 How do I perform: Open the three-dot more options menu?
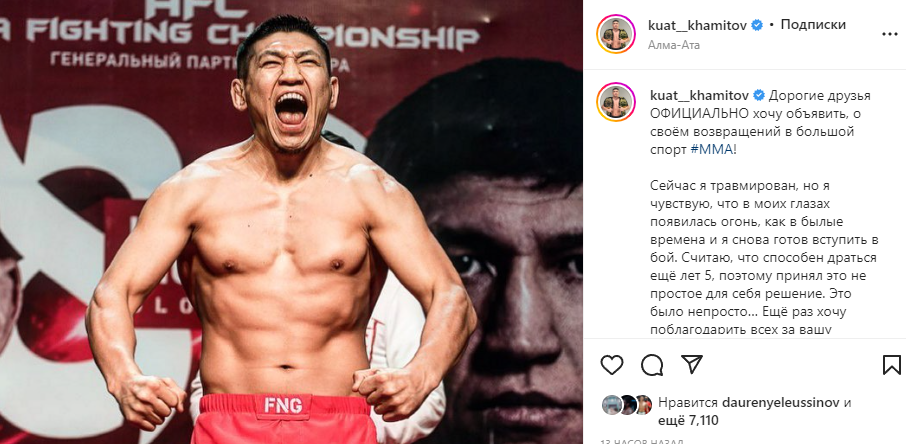[x=889, y=35]
